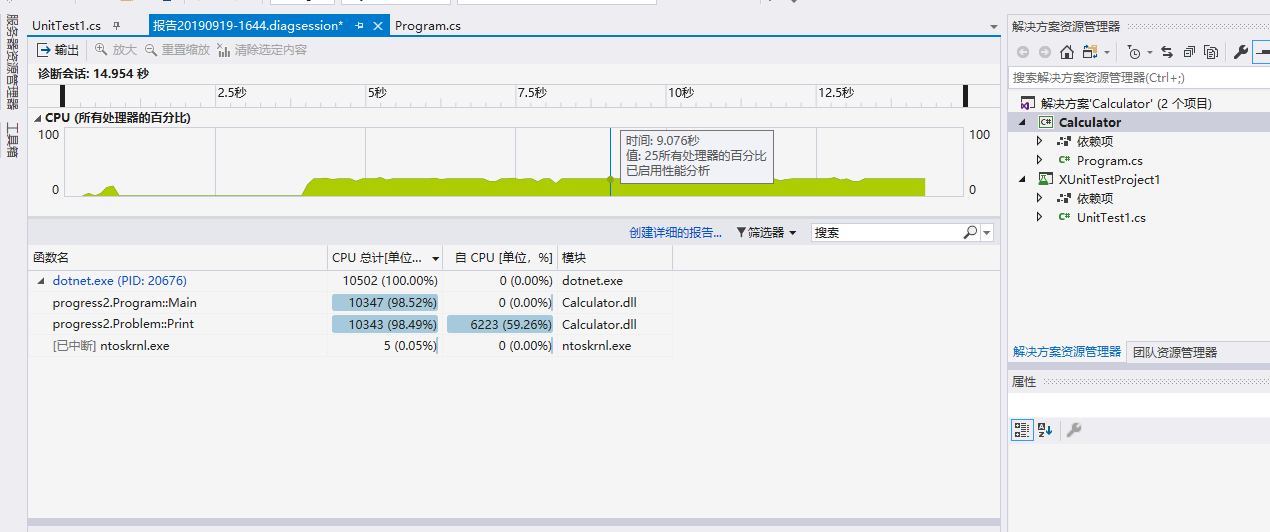The image size is (1270, 532).
Task: Toggle pin on the diagsession tab
Action: click(359, 26)
